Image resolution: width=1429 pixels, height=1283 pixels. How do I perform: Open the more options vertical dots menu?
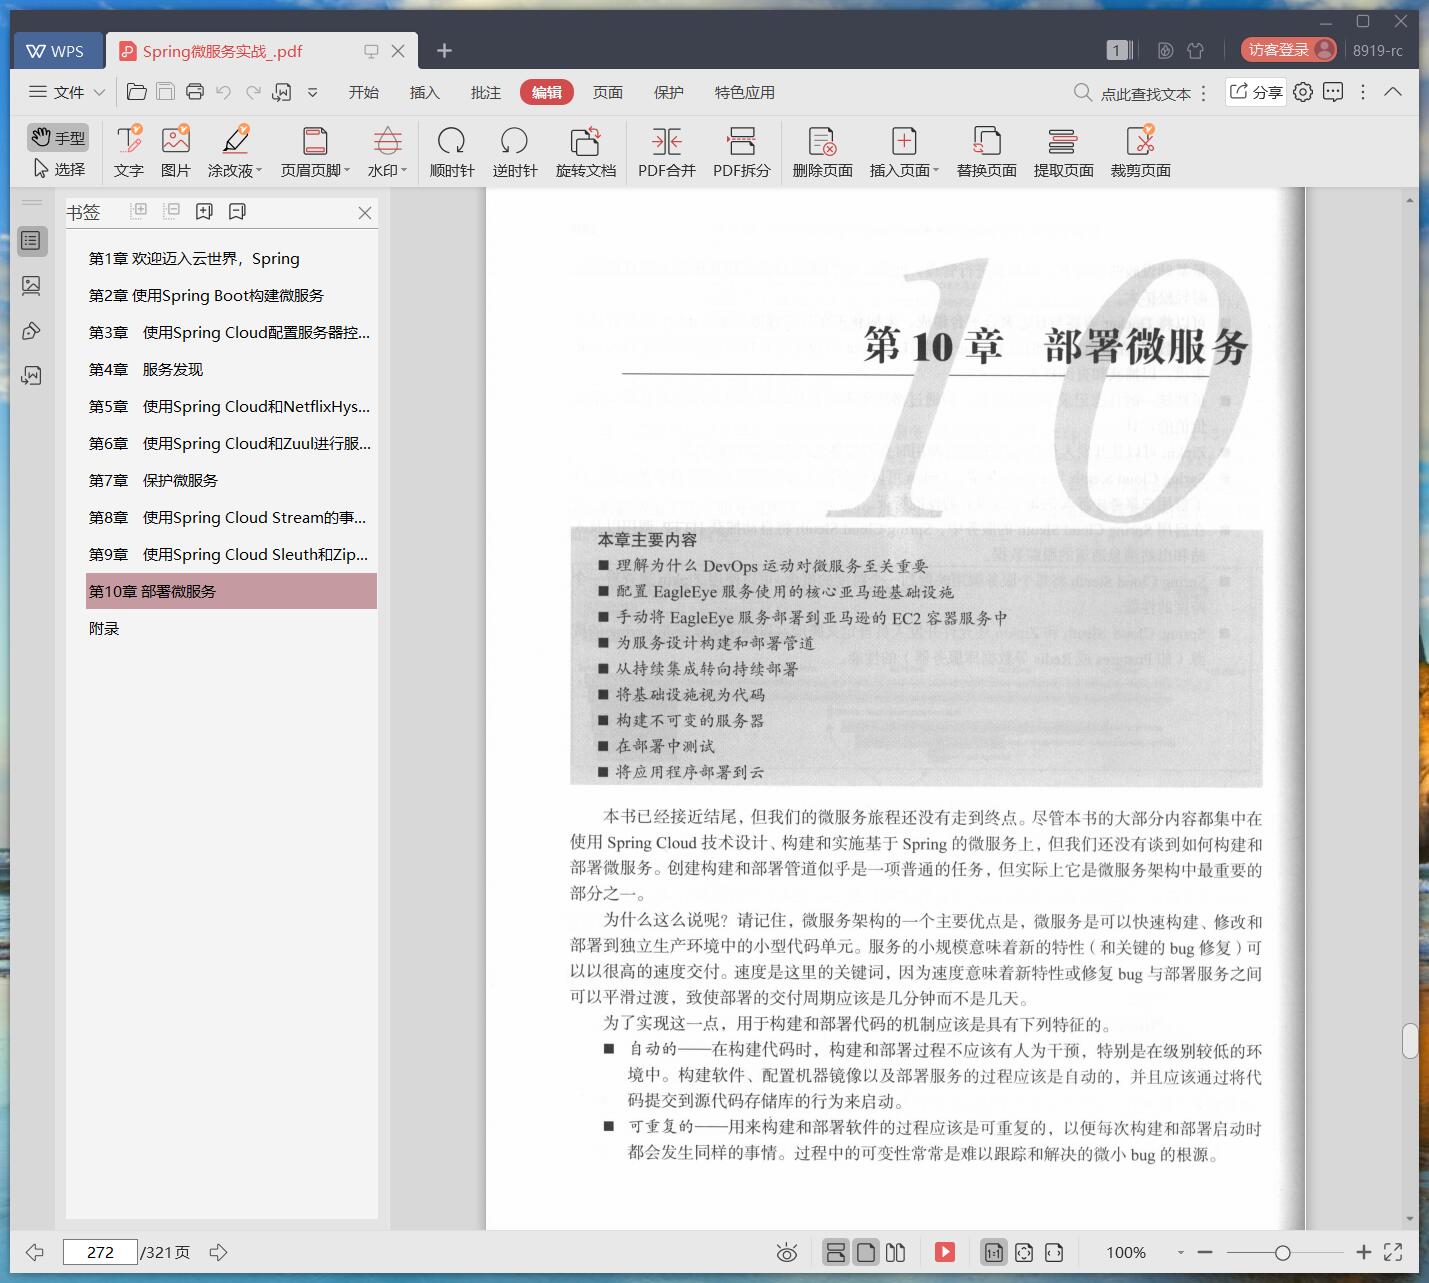[x=1363, y=92]
